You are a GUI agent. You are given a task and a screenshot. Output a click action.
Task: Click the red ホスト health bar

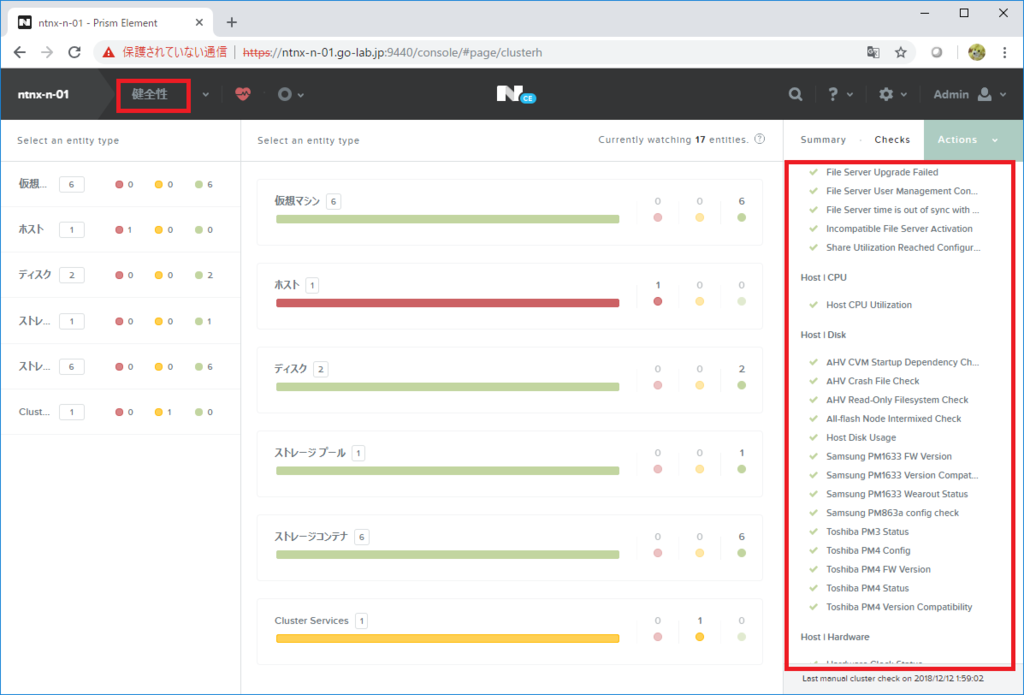(x=447, y=303)
